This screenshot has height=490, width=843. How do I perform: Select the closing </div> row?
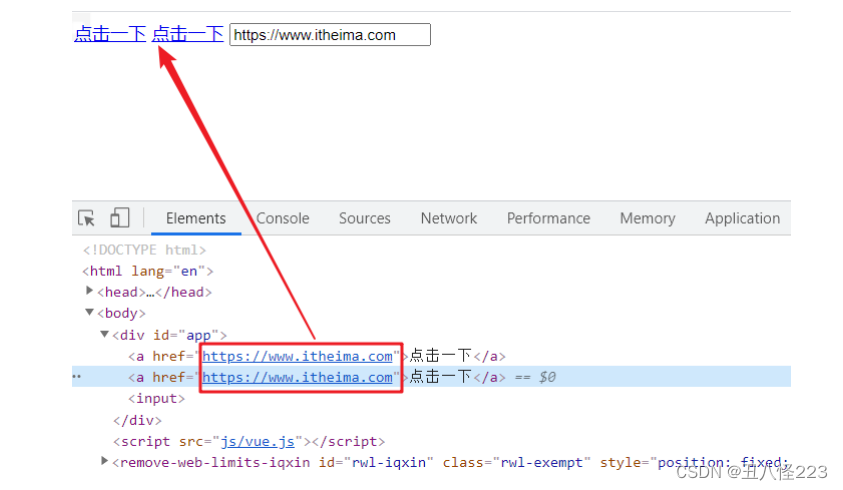137,420
